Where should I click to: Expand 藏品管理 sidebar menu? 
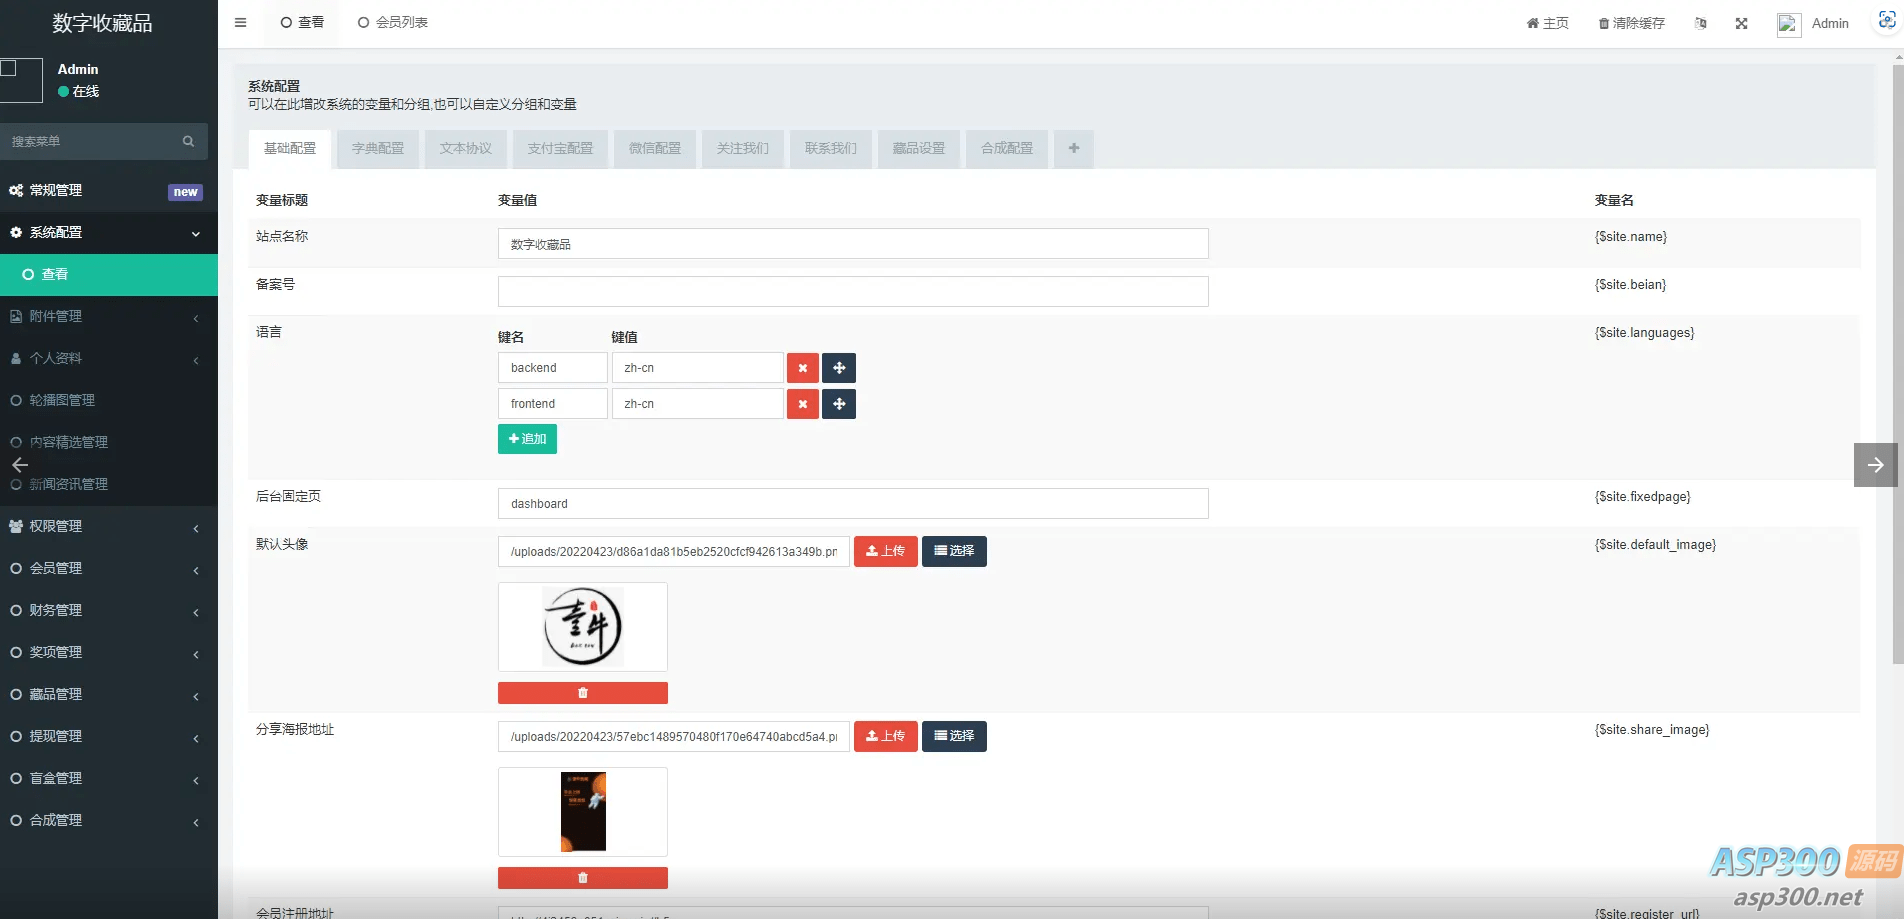coord(109,694)
